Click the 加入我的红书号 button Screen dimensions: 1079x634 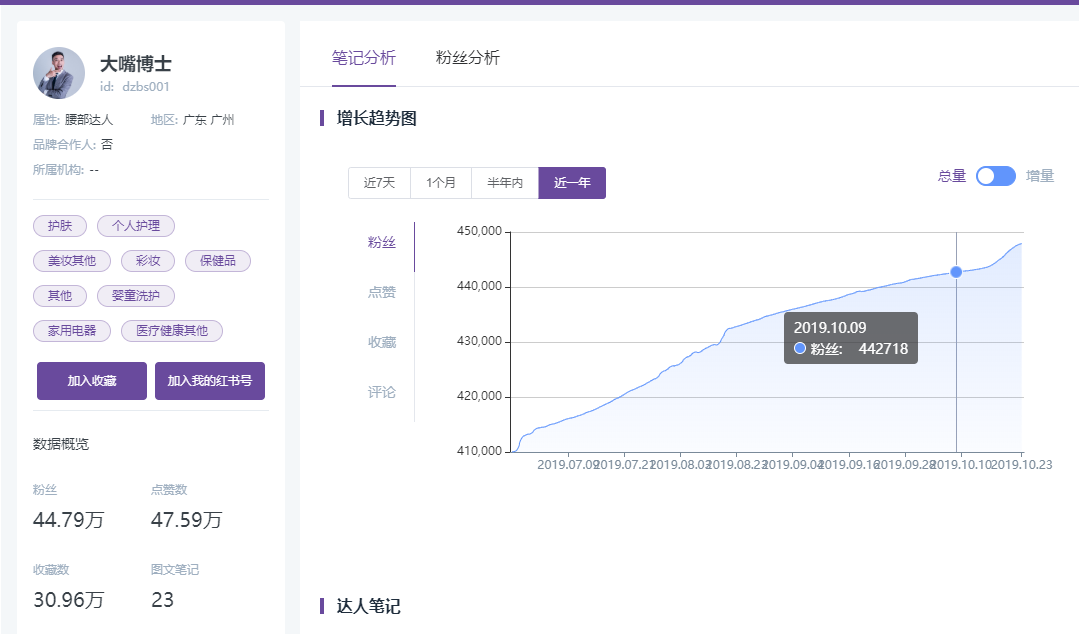point(210,381)
